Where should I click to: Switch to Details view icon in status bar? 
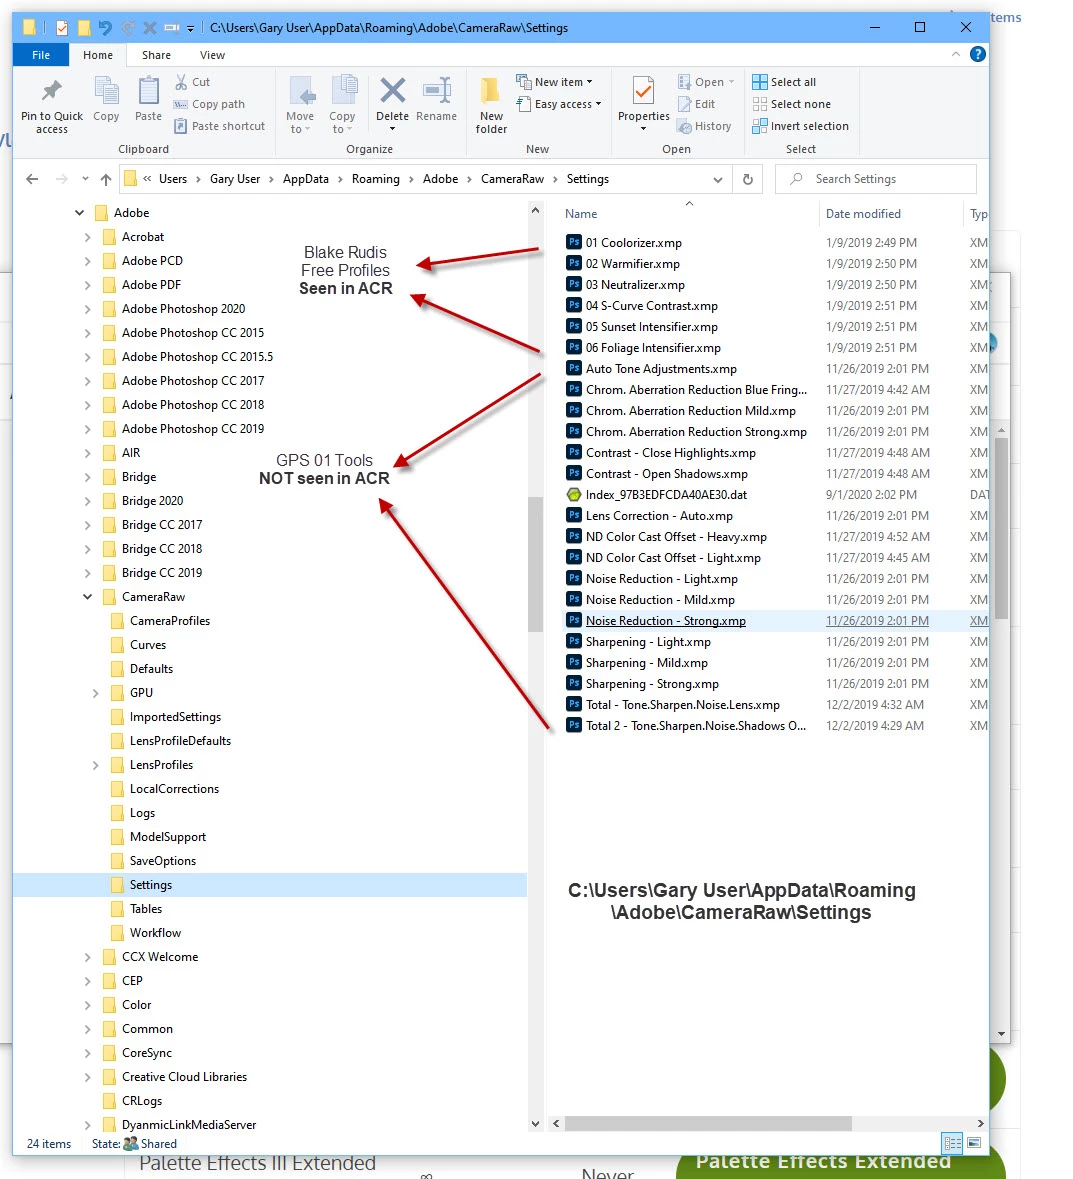(x=953, y=1144)
